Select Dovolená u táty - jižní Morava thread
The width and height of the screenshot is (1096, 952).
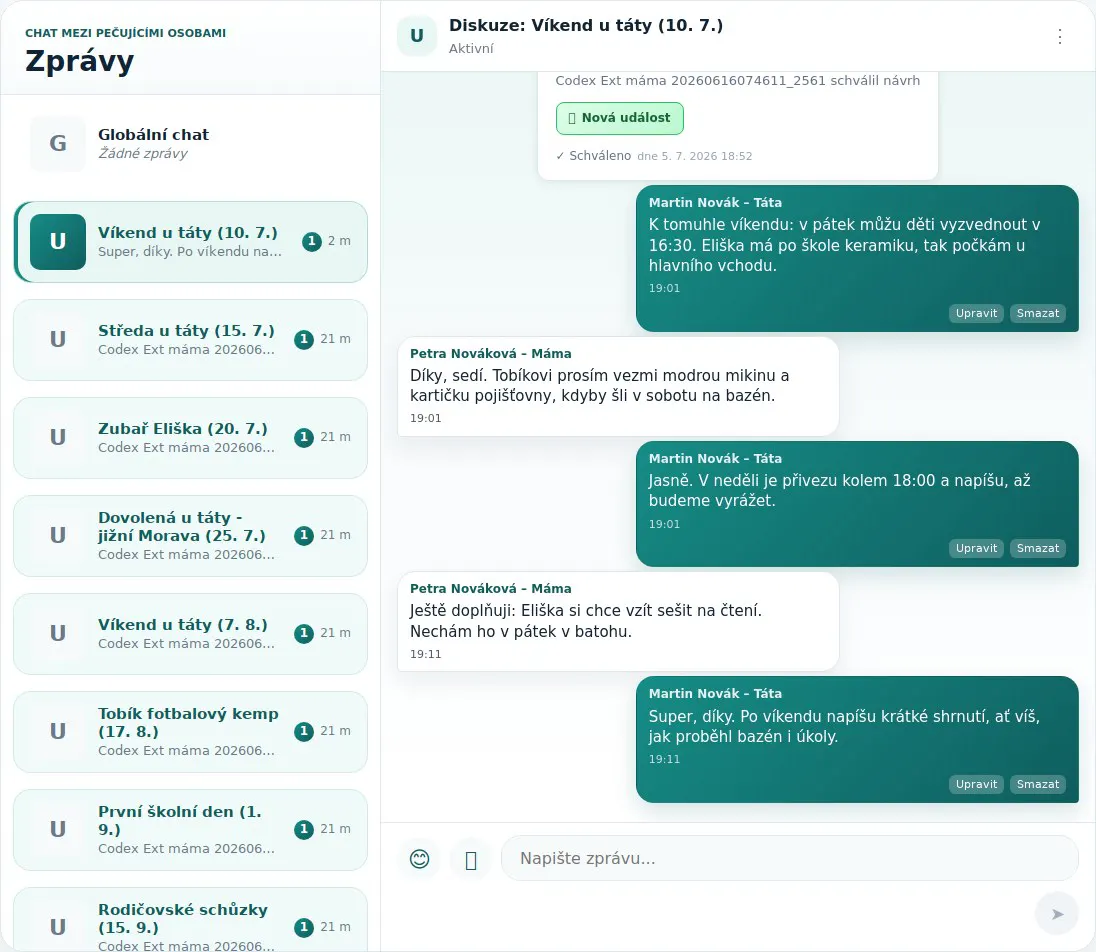[191, 536]
